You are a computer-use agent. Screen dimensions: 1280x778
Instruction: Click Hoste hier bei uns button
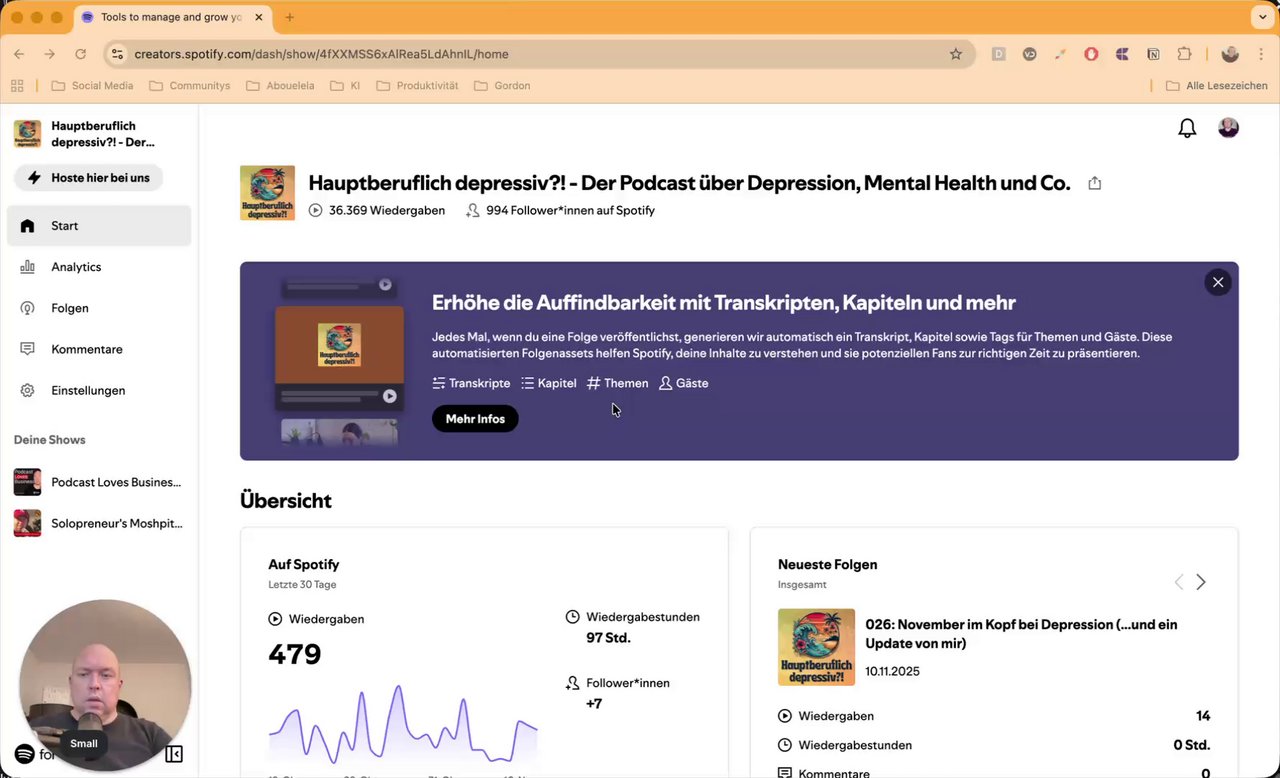tap(89, 178)
